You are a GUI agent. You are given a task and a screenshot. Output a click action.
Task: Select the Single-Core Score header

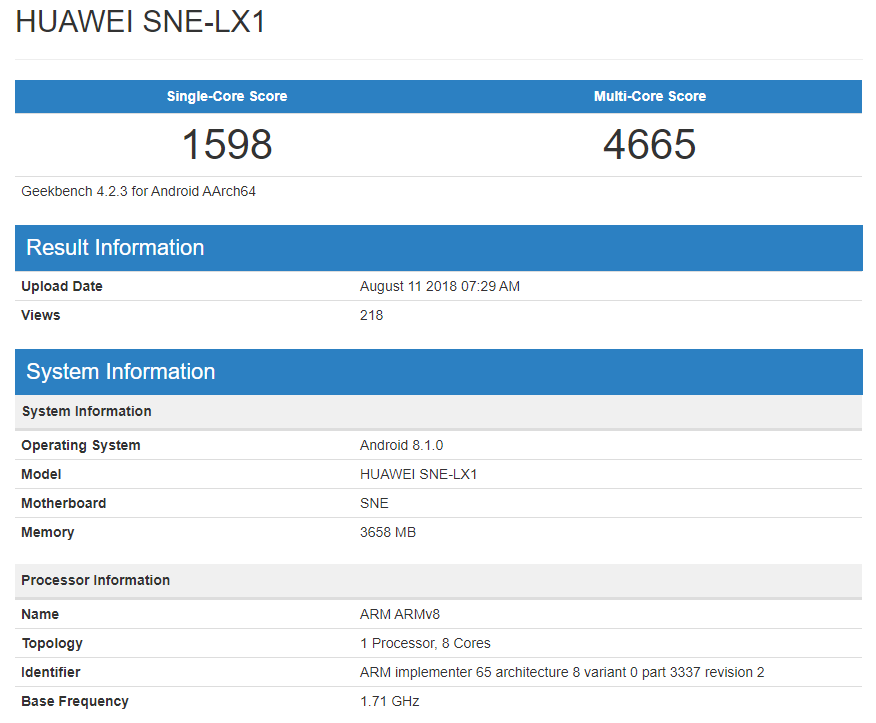tap(227, 96)
